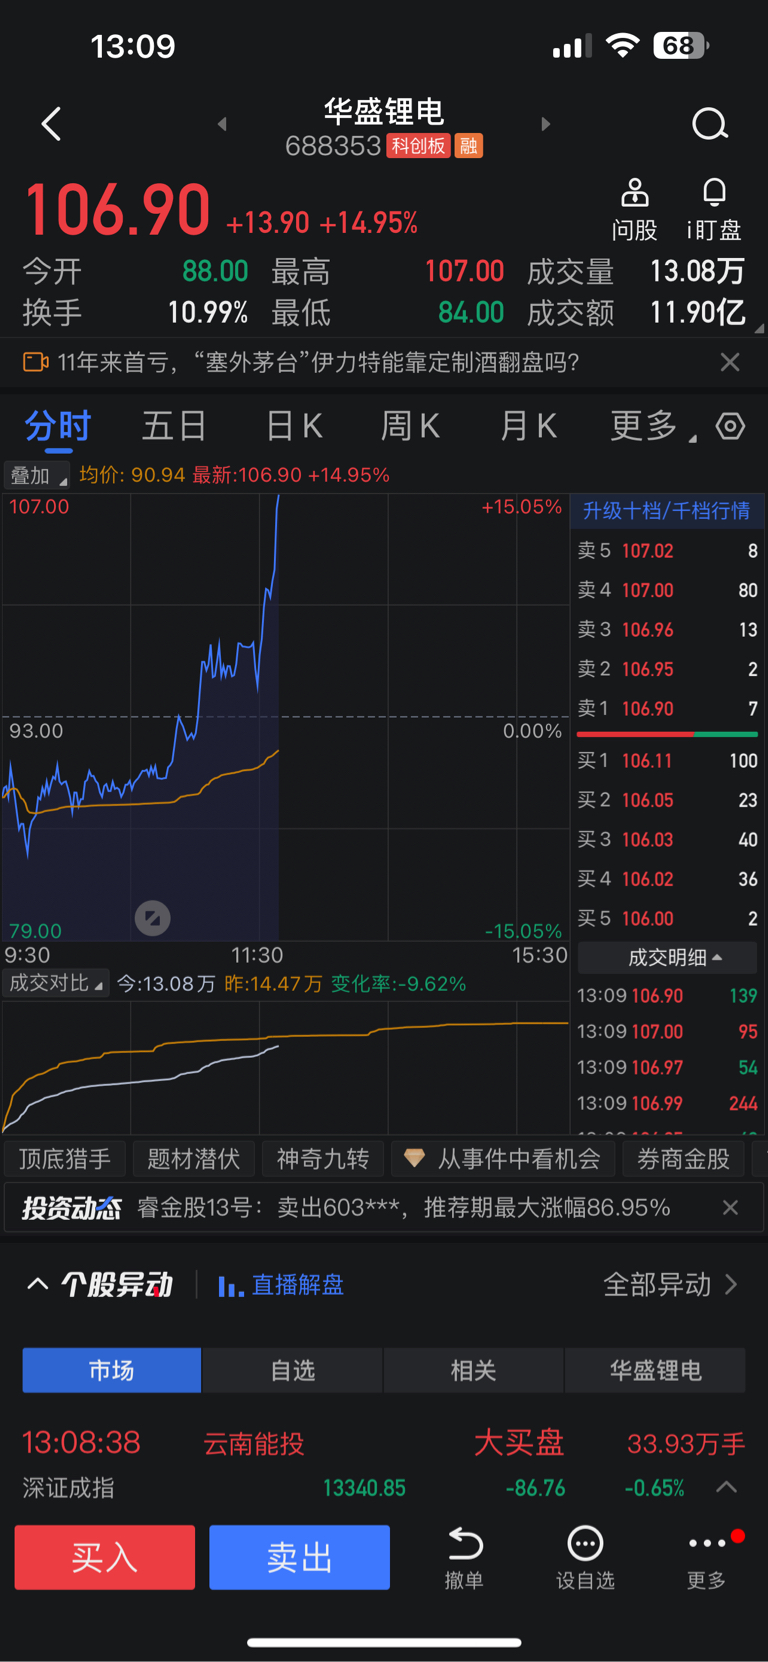Select the 自选 alerts tab
Image resolution: width=768 pixels, height=1662 pixels.
pos(293,1370)
